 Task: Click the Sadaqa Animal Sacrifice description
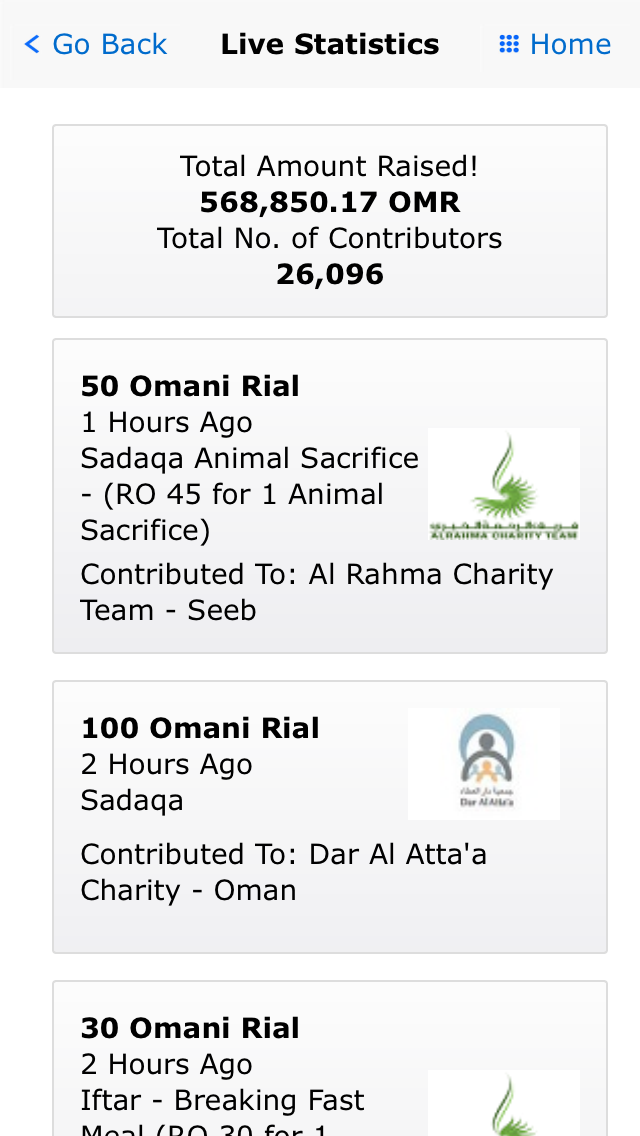point(249,494)
